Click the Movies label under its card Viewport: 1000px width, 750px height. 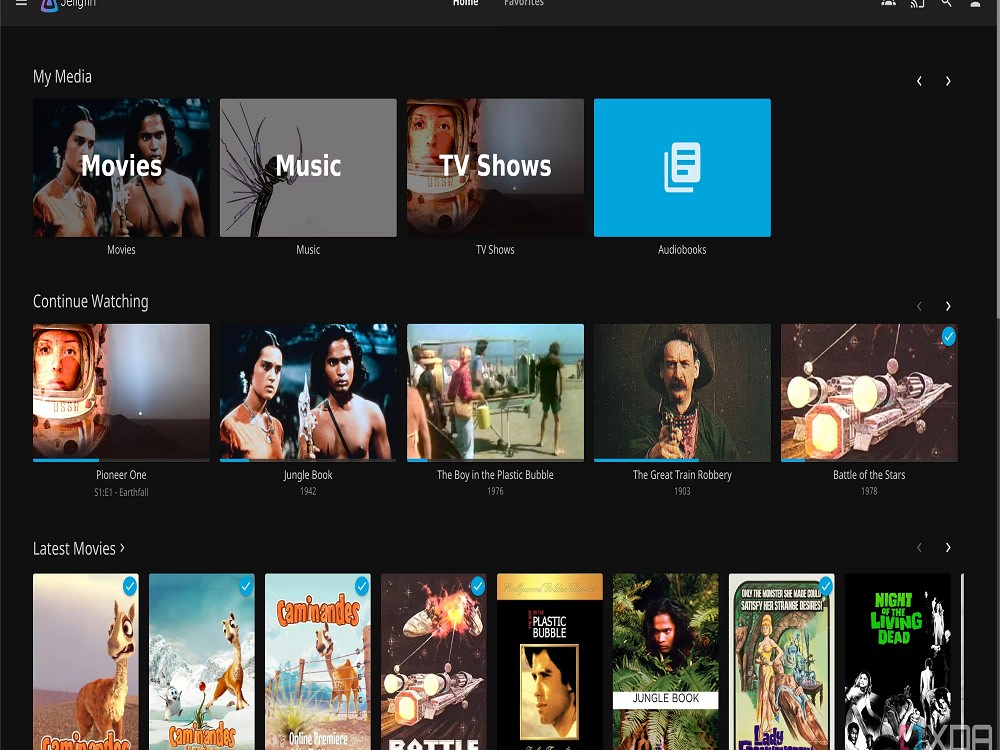click(x=121, y=249)
